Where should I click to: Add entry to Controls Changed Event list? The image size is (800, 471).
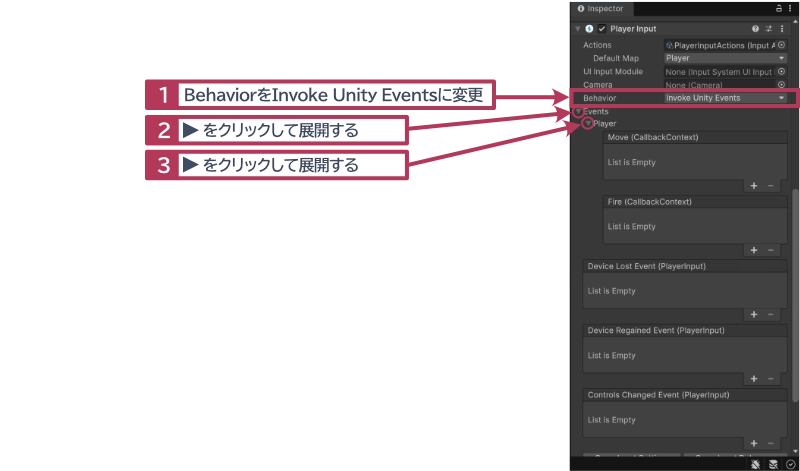point(753,443)
